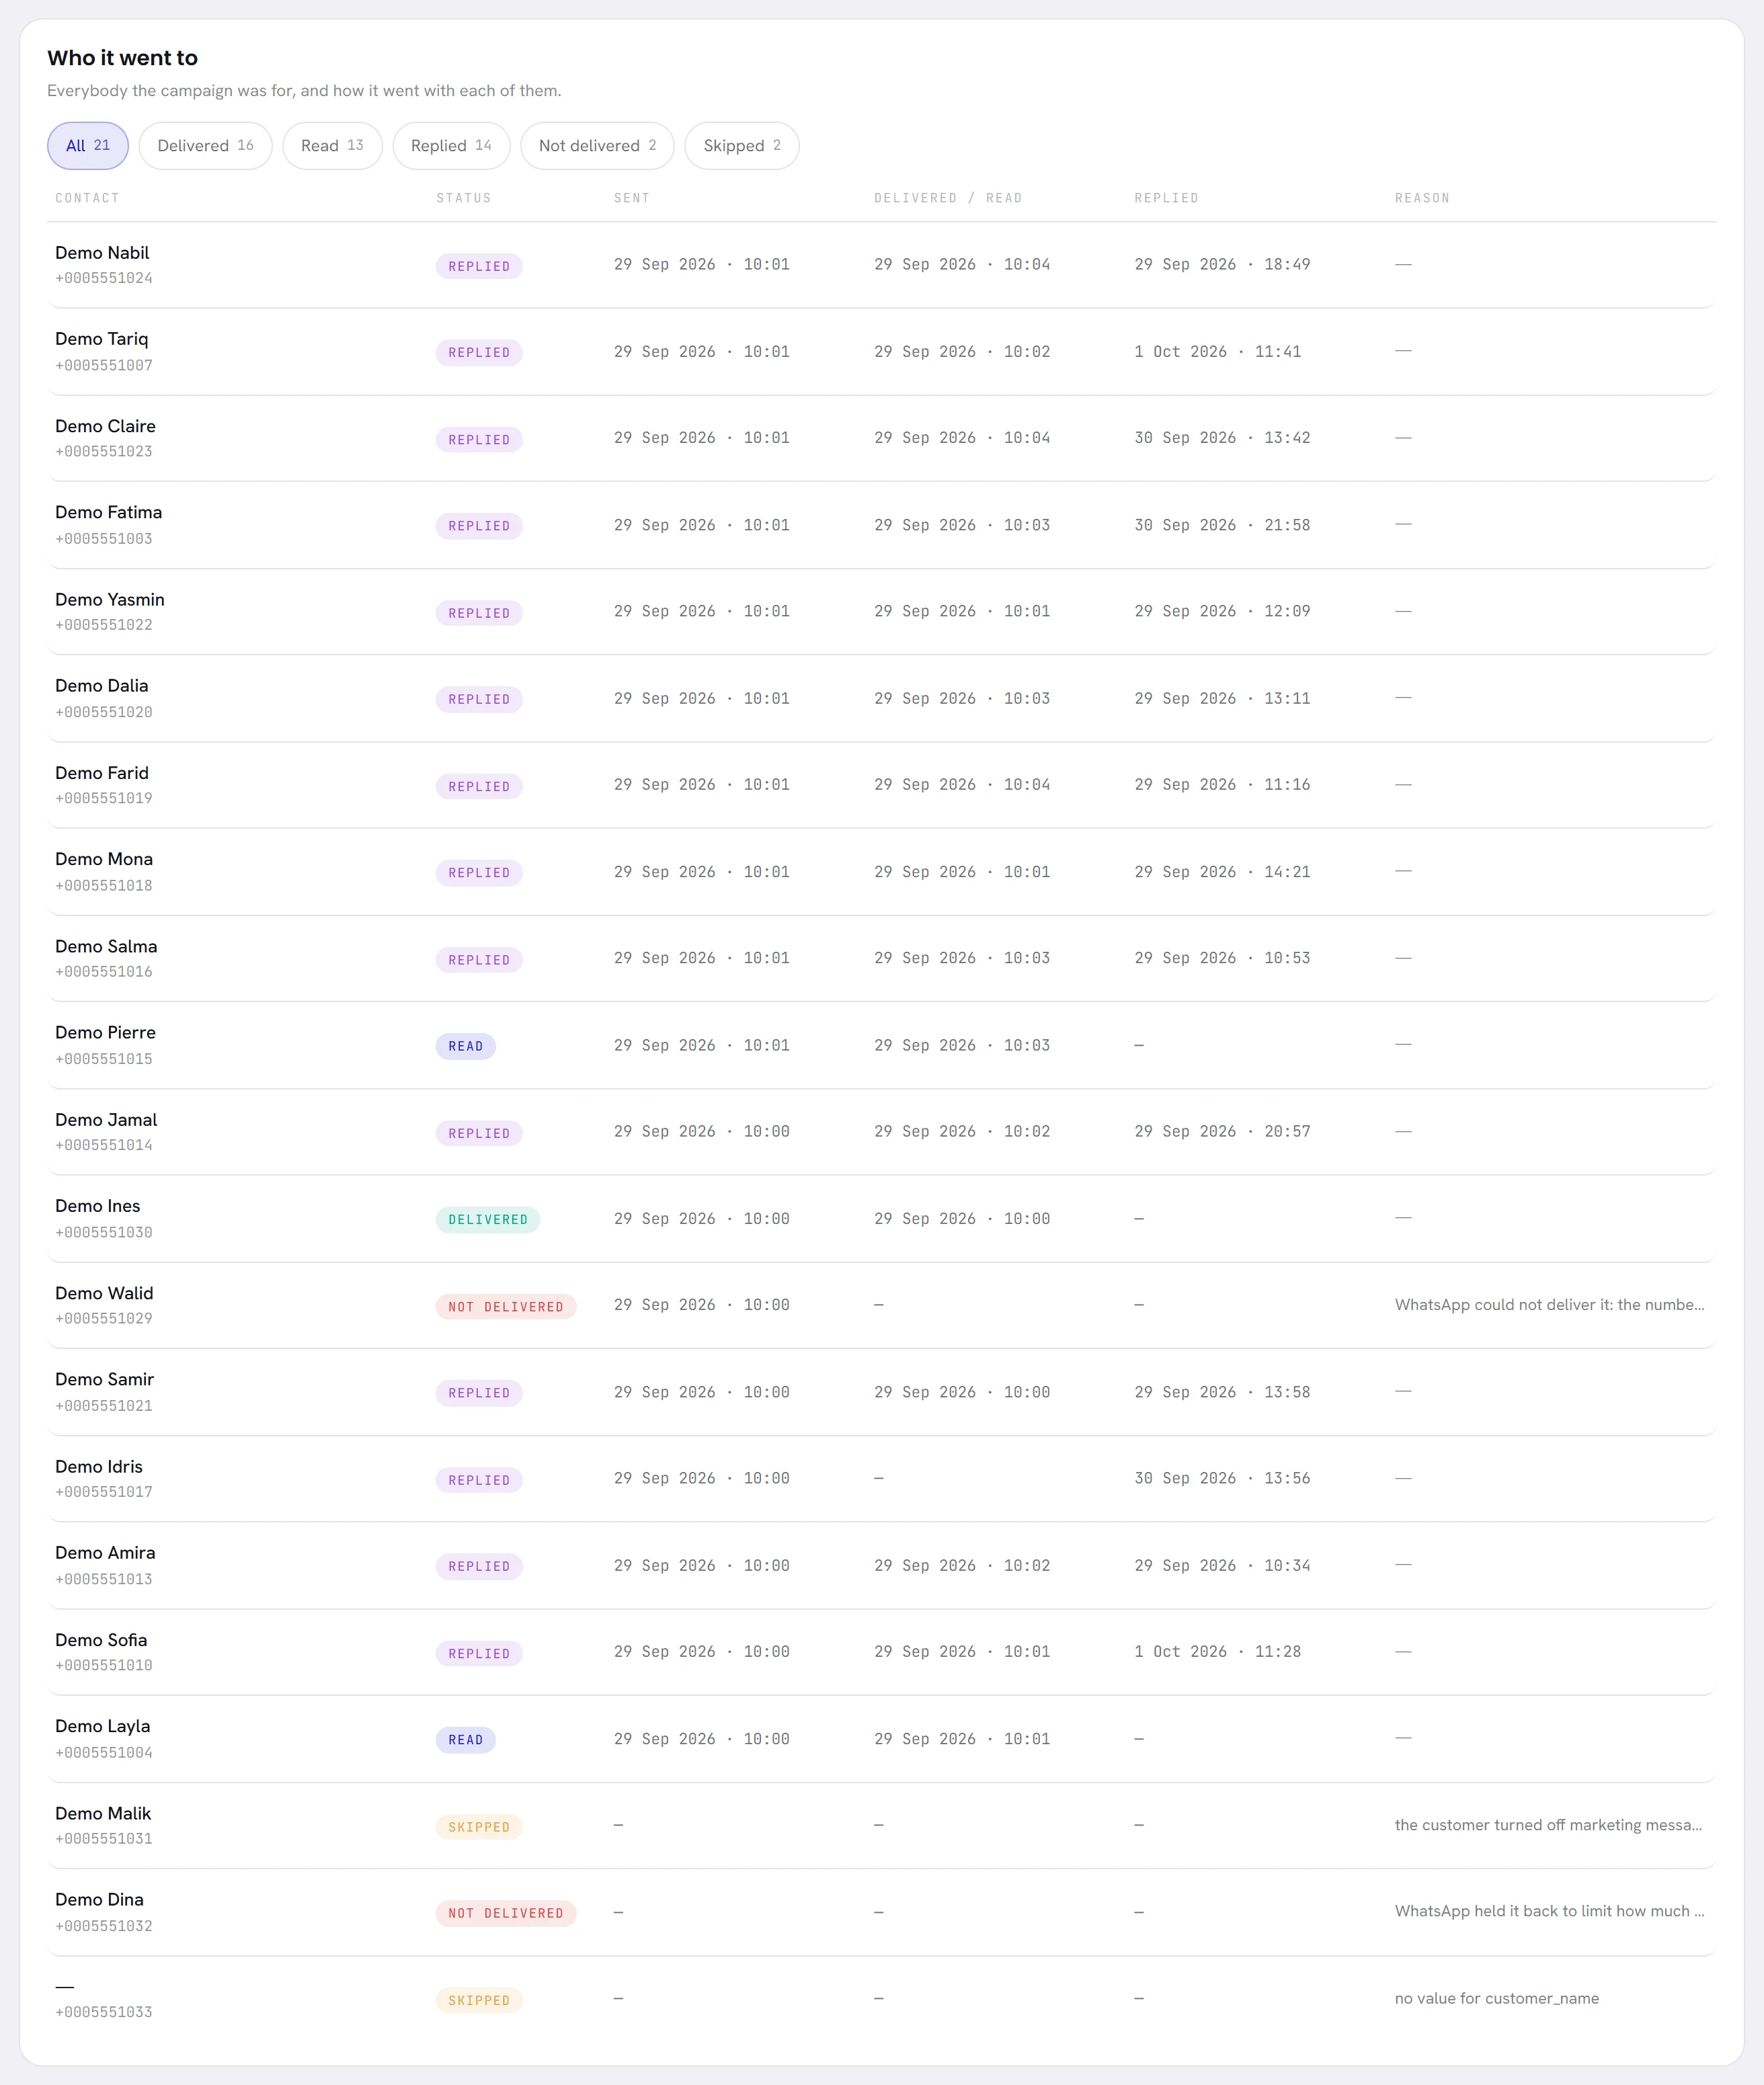
Task: Open contact Demo Nabil
Action: tap(102, 253)
